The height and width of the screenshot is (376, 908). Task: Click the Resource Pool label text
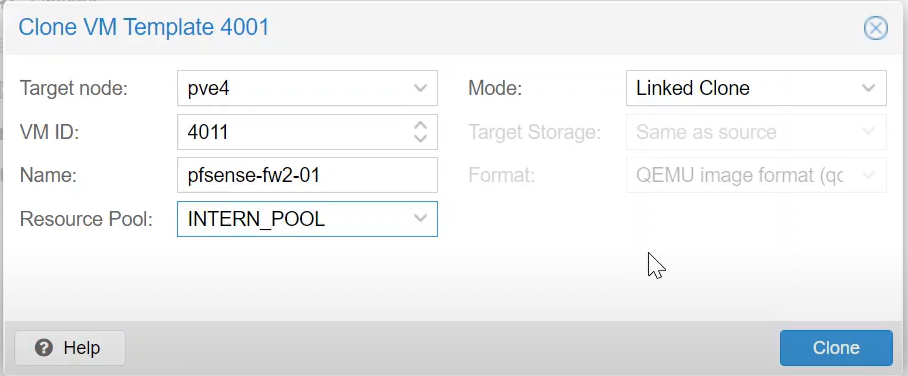coord(86,219)
